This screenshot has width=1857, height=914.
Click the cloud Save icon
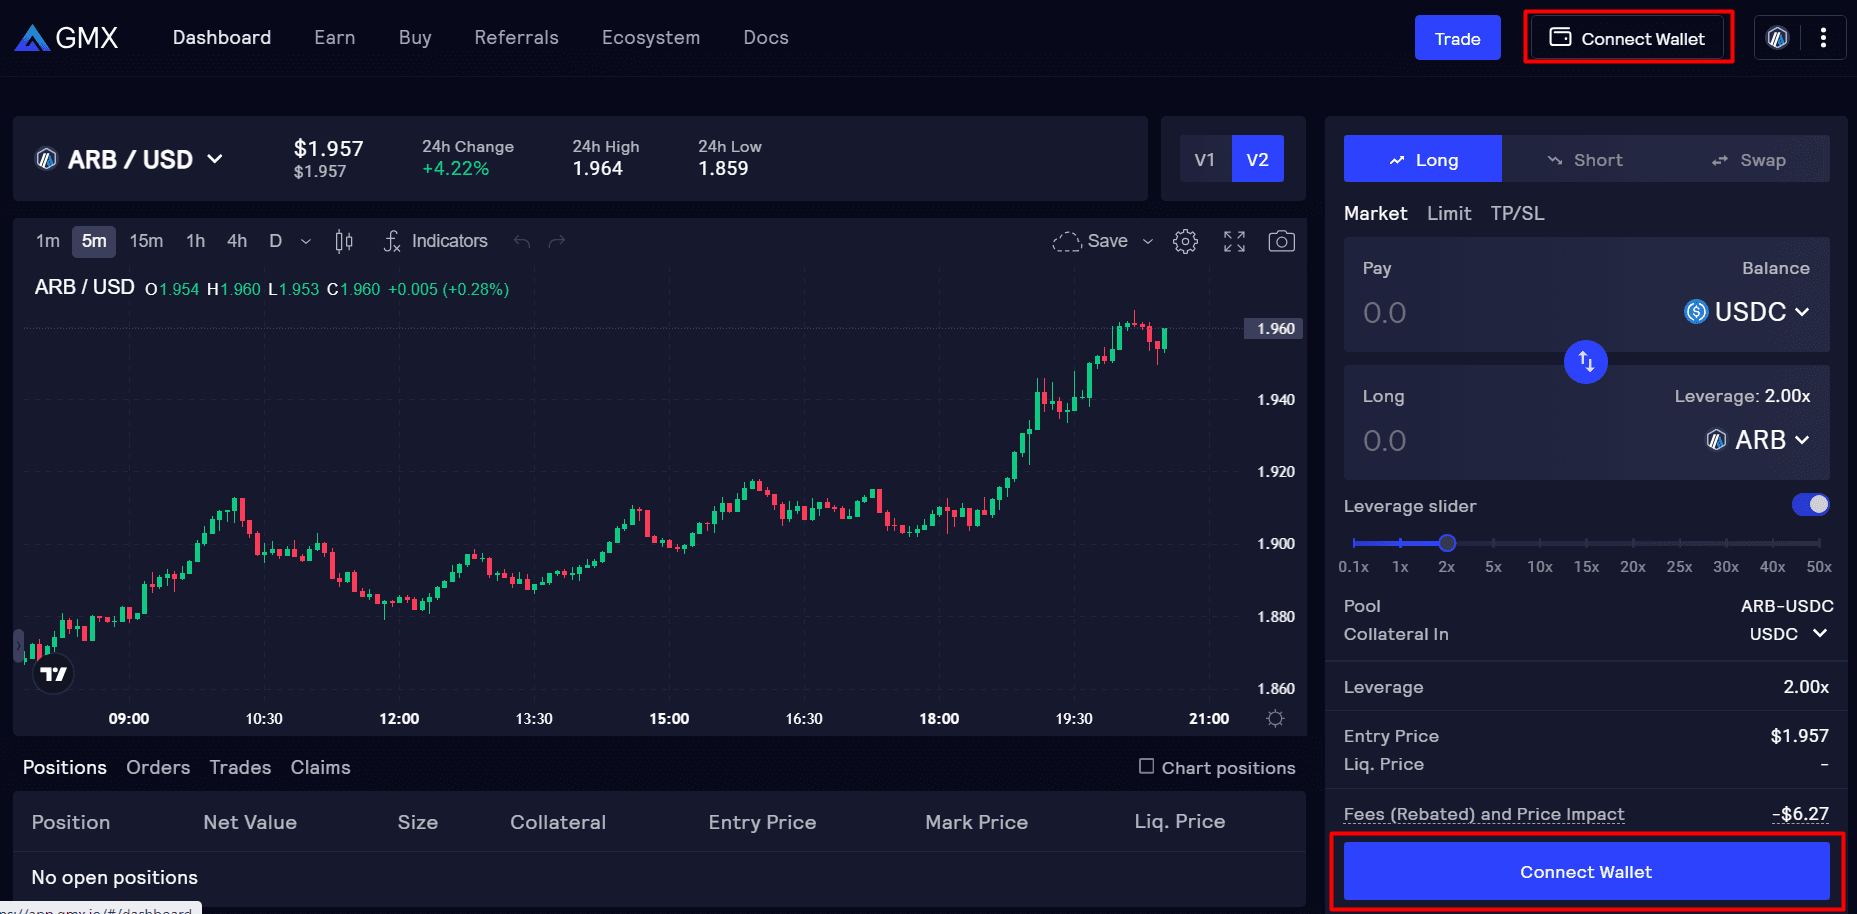(x=1067, y=241)
